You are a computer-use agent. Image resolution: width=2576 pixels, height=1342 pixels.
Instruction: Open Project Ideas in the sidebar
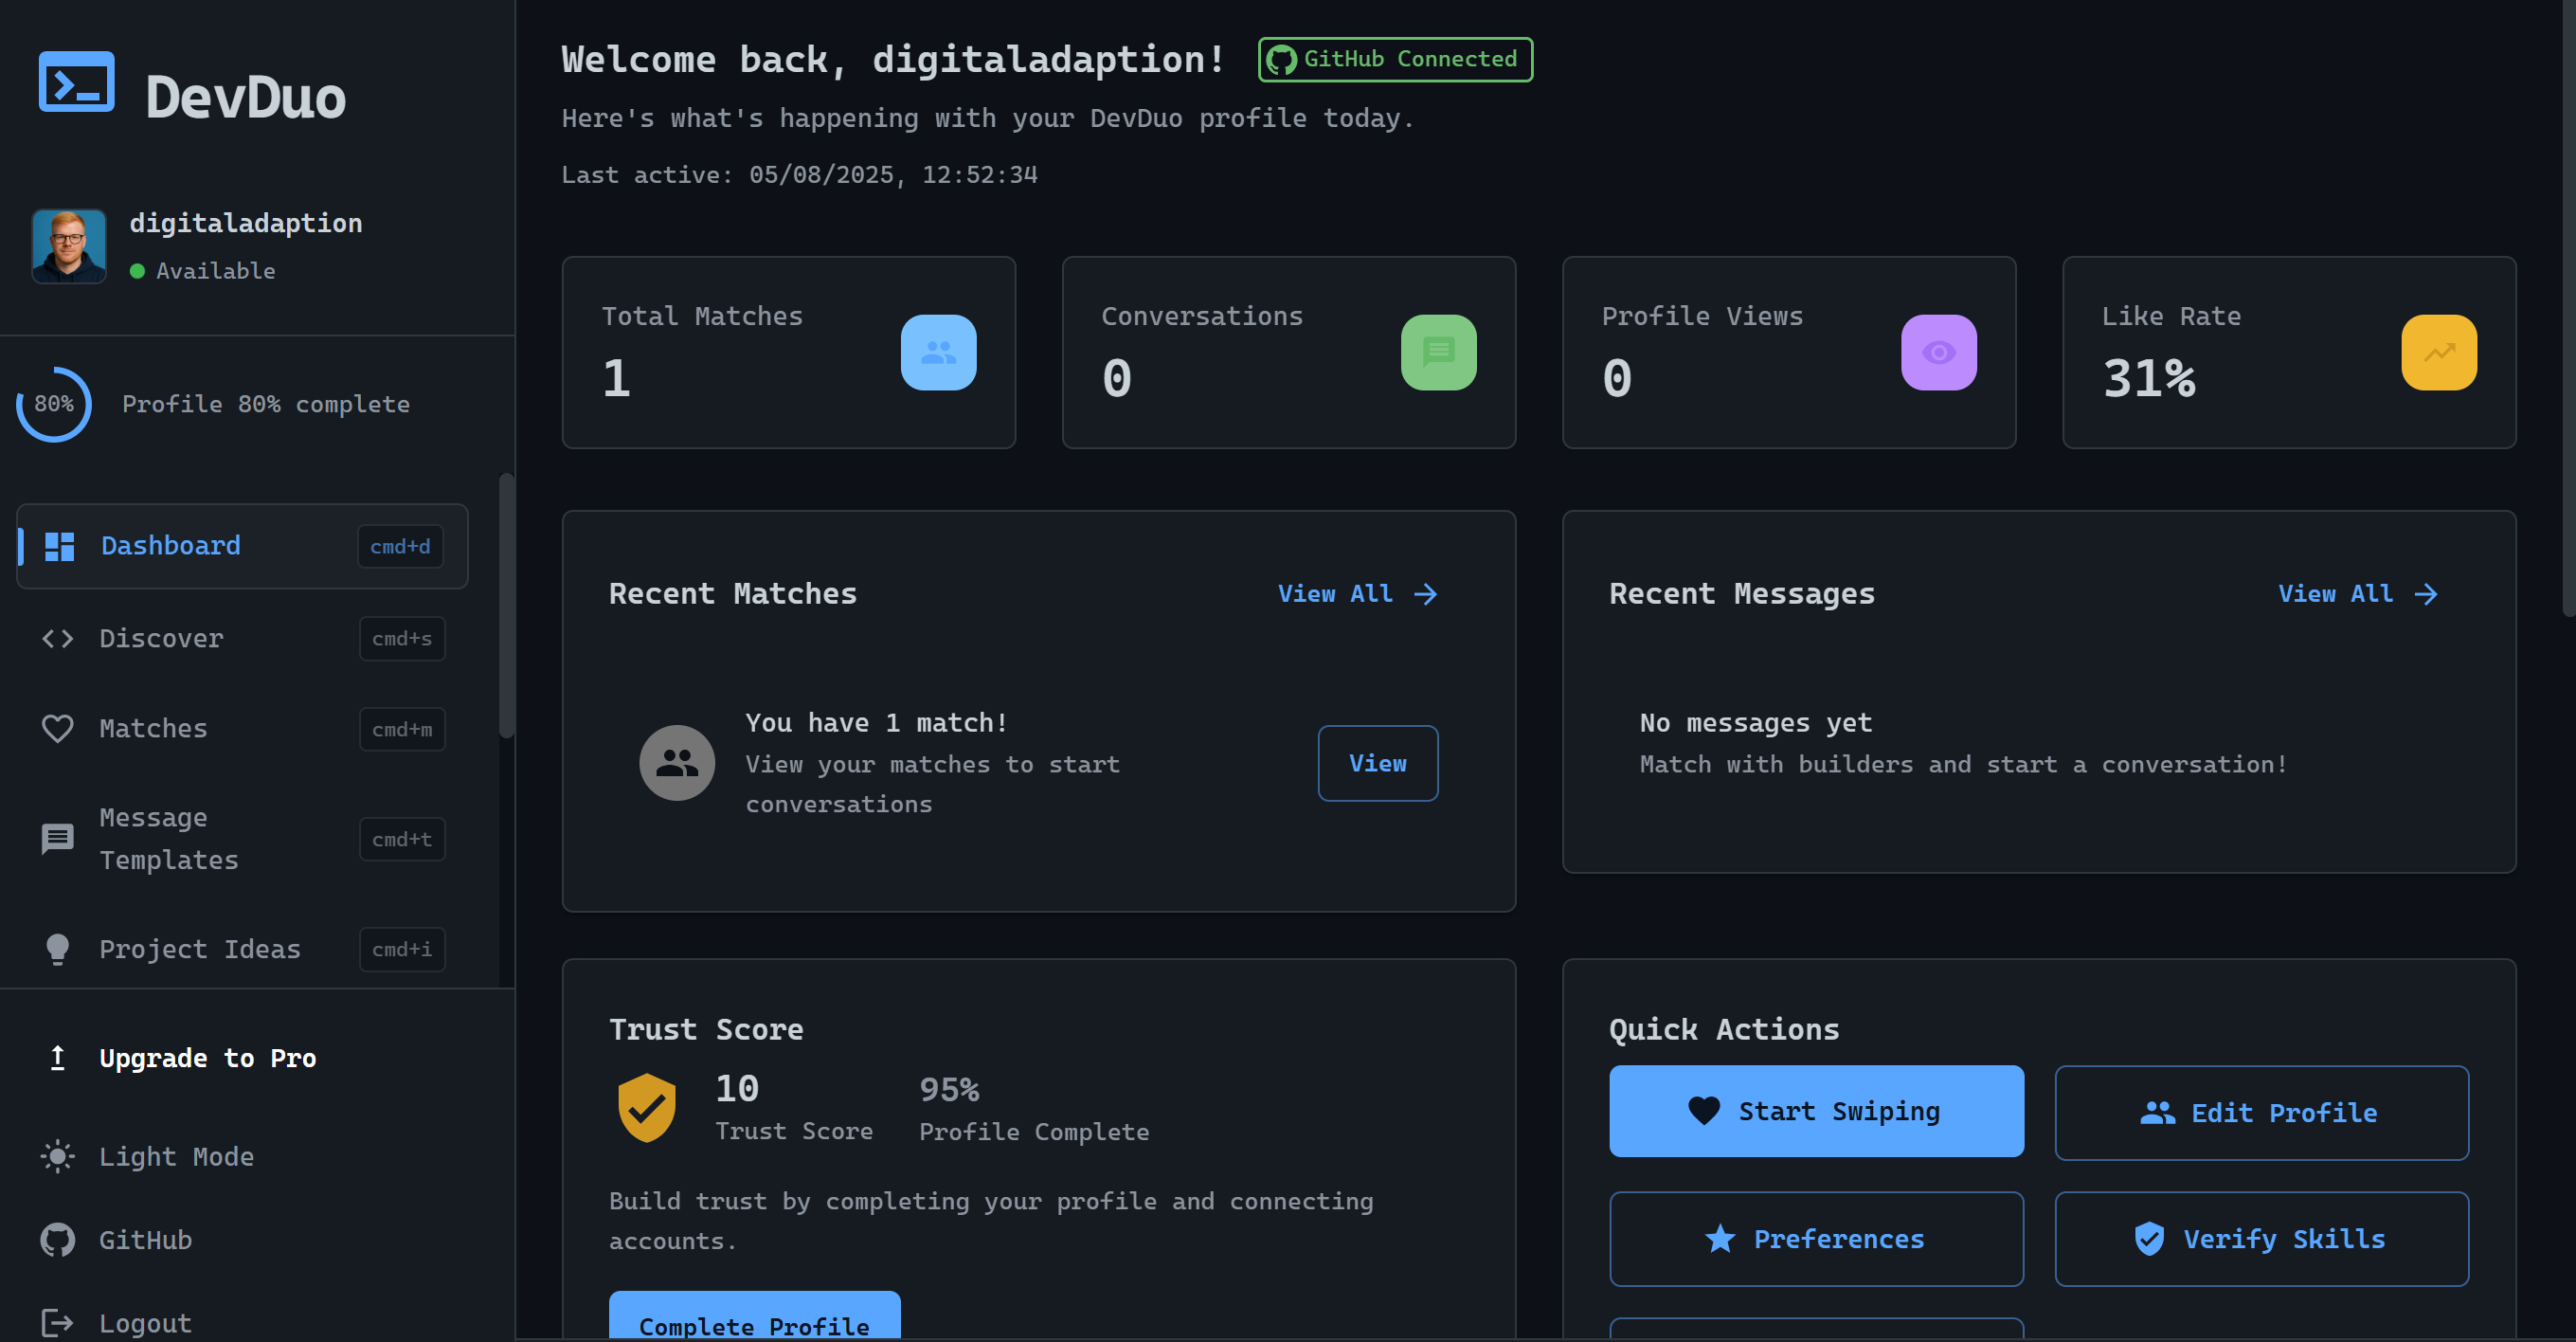[242, 949]
